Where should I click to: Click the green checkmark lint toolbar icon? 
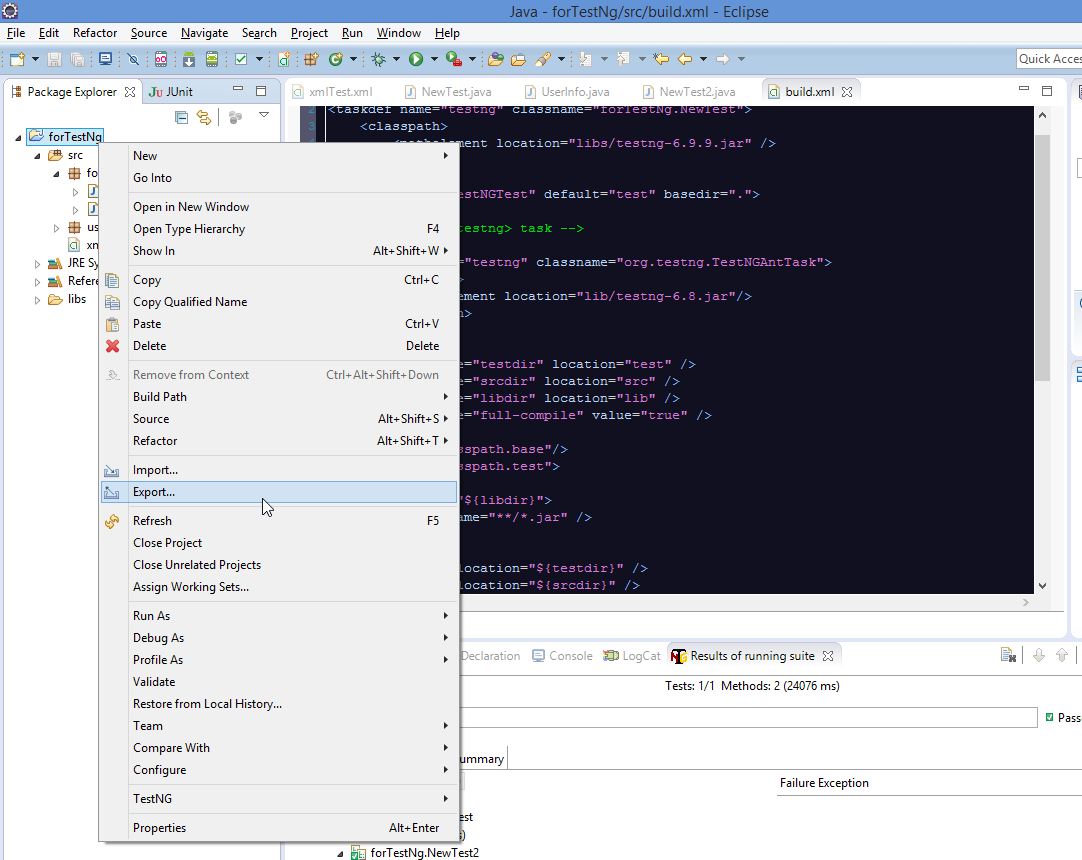(241, 59)
